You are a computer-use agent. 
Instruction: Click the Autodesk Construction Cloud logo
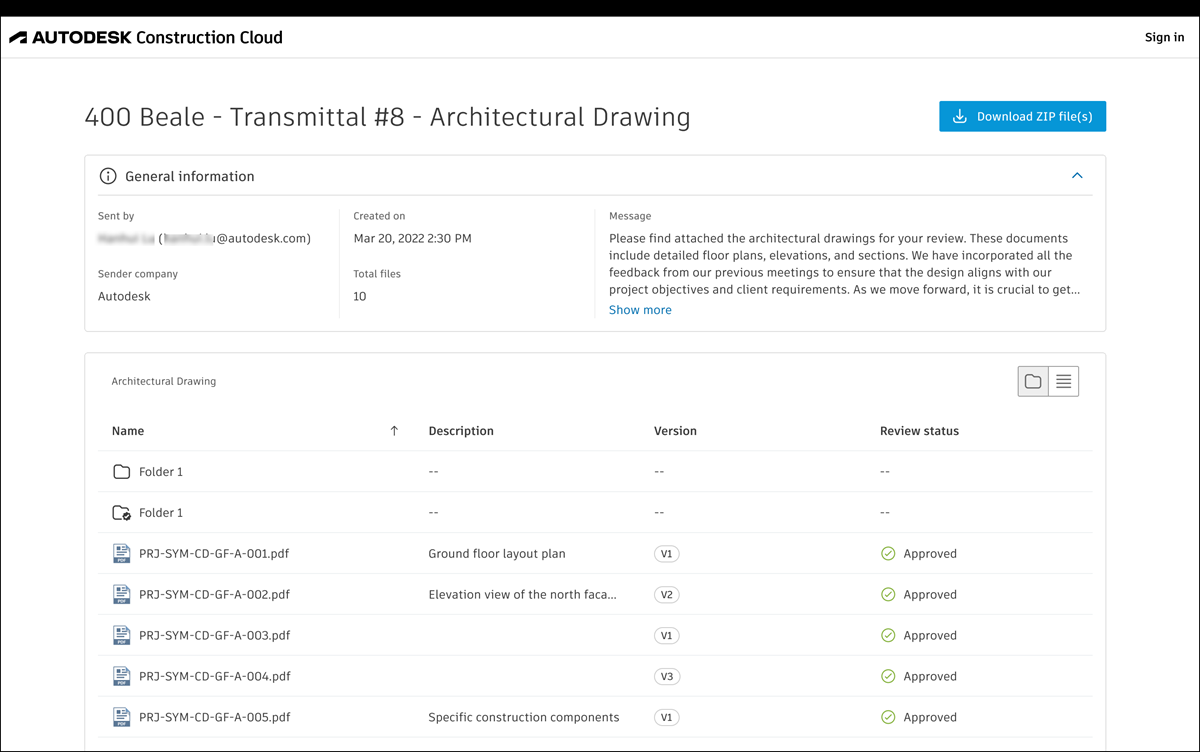(x=146, y=38)
